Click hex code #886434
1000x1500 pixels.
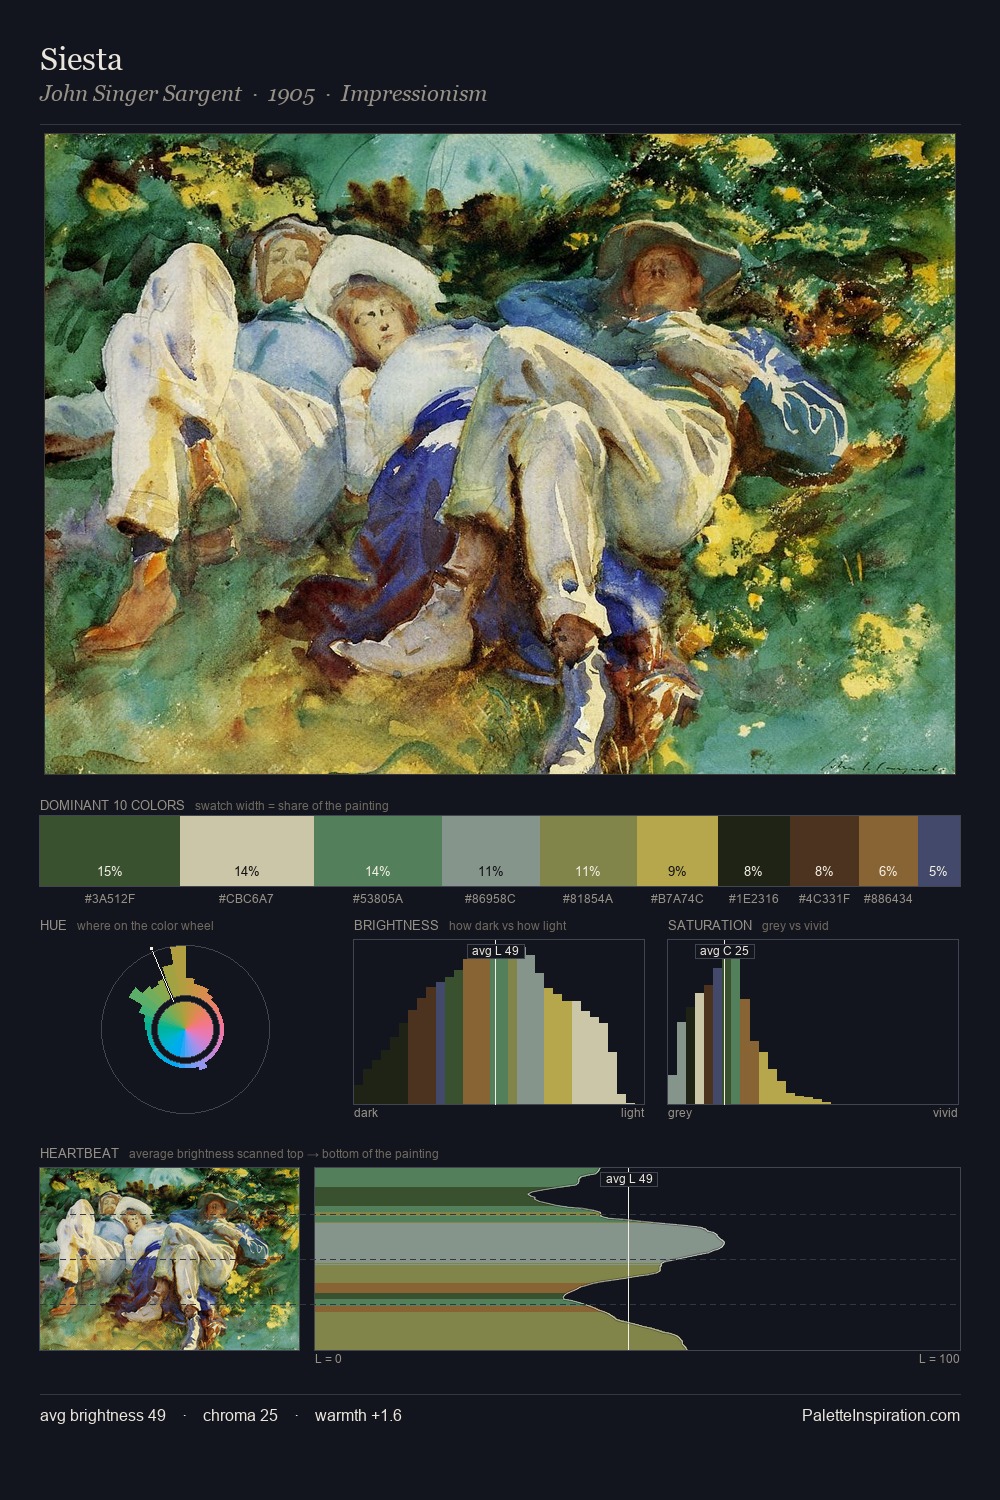point(888,899)
